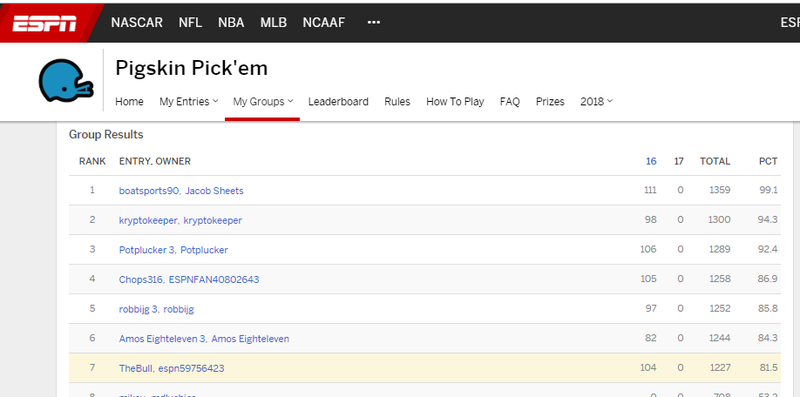Click the ESPN logo

pyautogui.click(x=44, y=23)
